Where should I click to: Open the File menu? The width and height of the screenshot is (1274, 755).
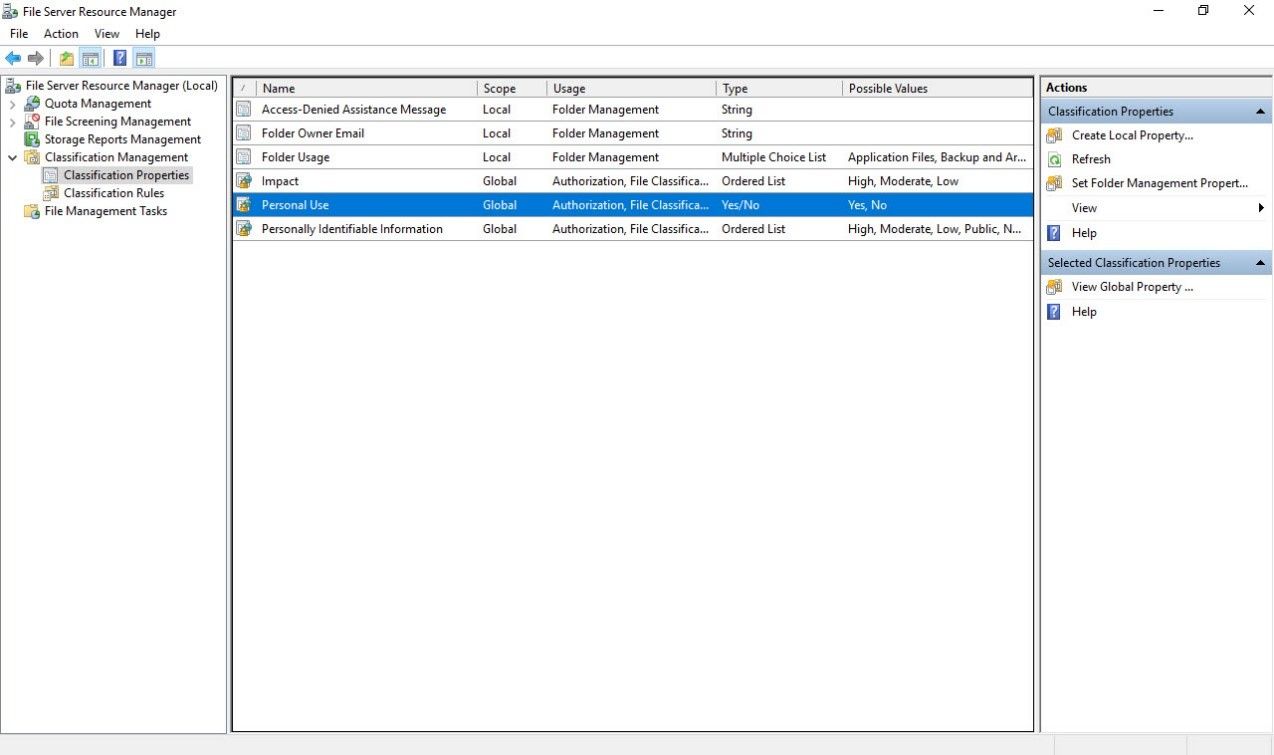18,34
